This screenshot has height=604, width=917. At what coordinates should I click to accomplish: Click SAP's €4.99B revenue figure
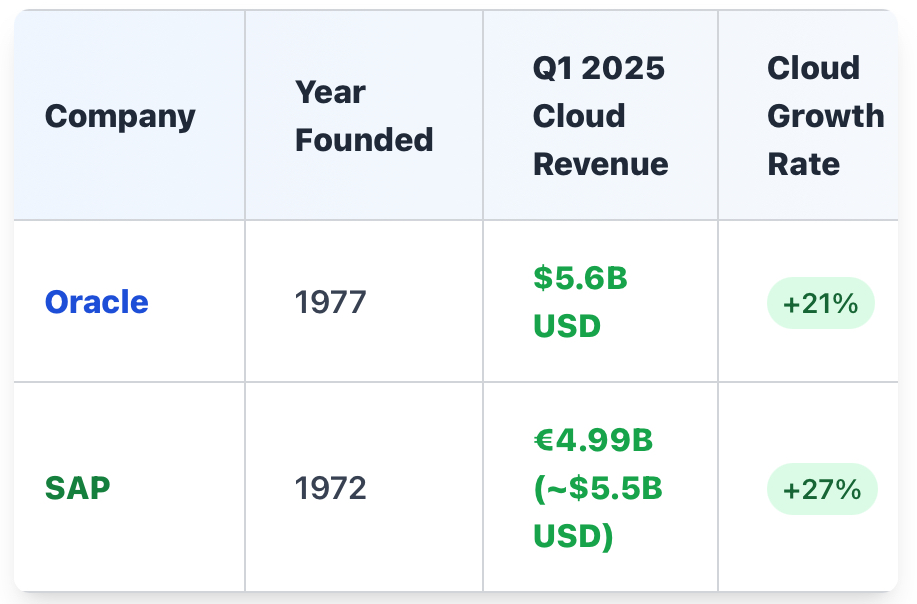click(x=593, y=440)
